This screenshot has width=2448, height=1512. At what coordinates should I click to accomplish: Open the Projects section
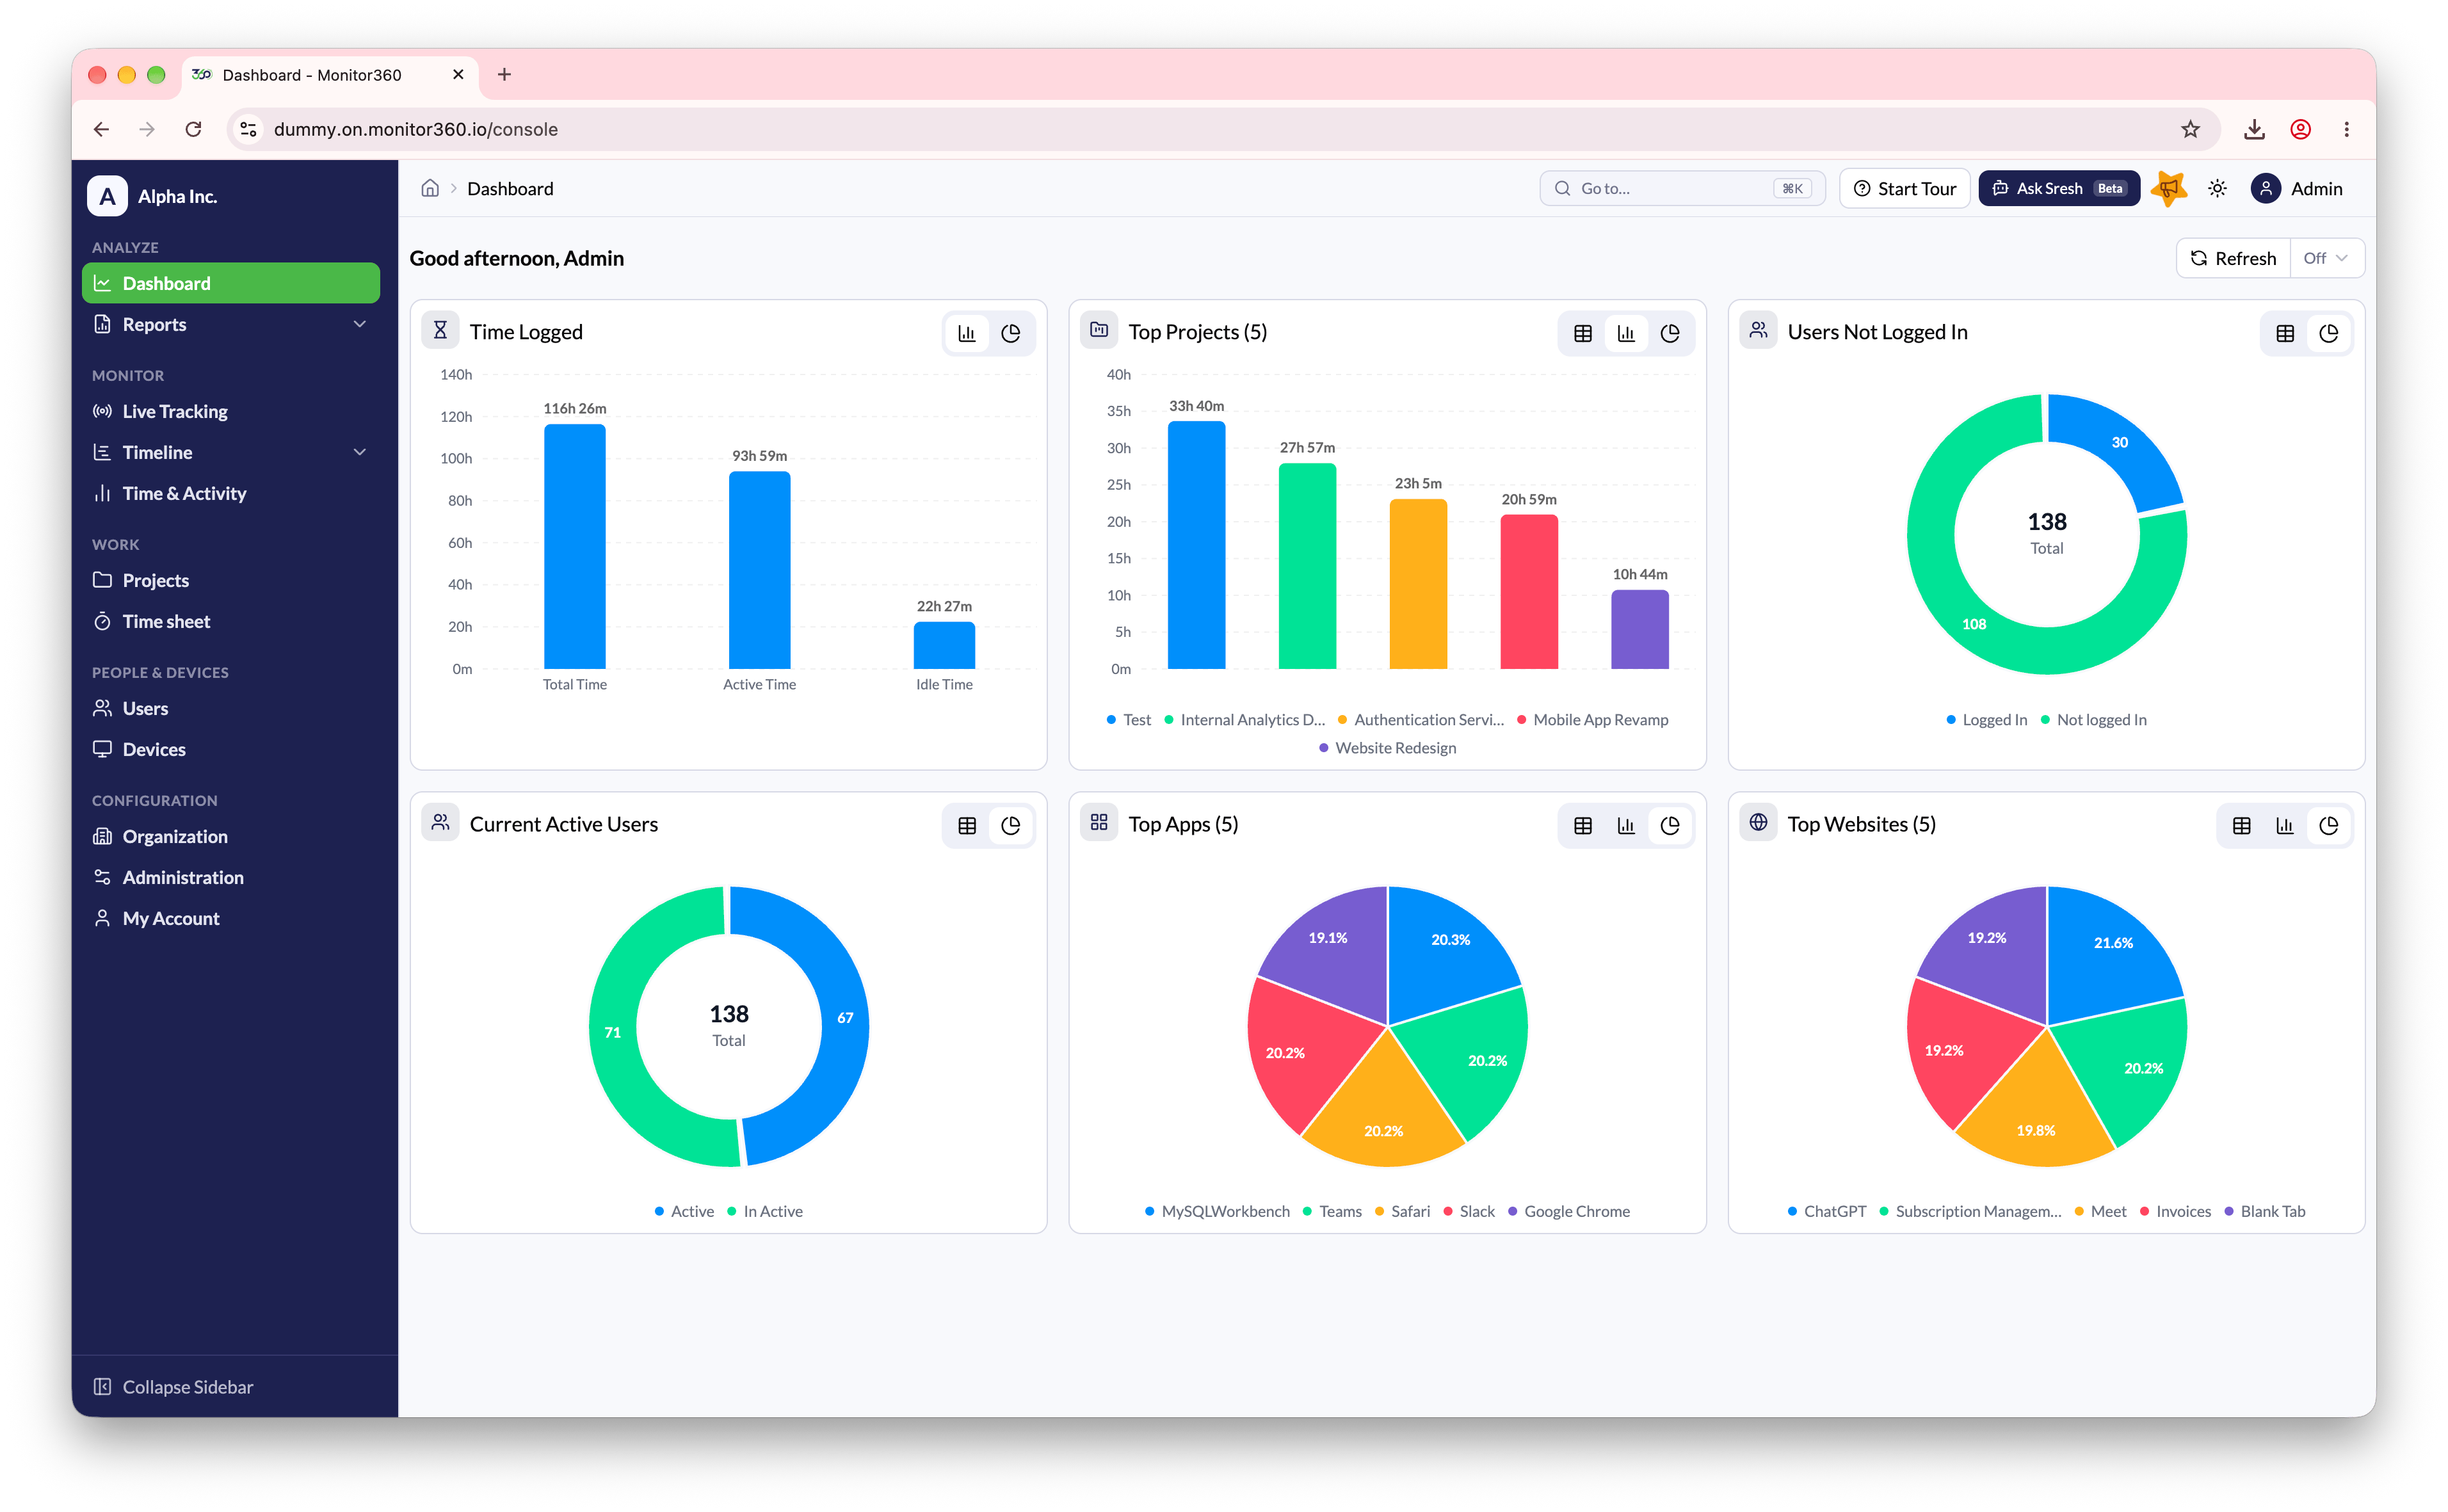point(231,580)
